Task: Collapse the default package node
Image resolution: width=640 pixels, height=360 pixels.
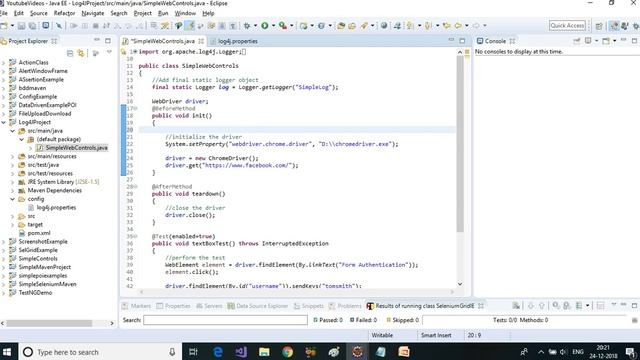Action: click(x=22, y=139)
